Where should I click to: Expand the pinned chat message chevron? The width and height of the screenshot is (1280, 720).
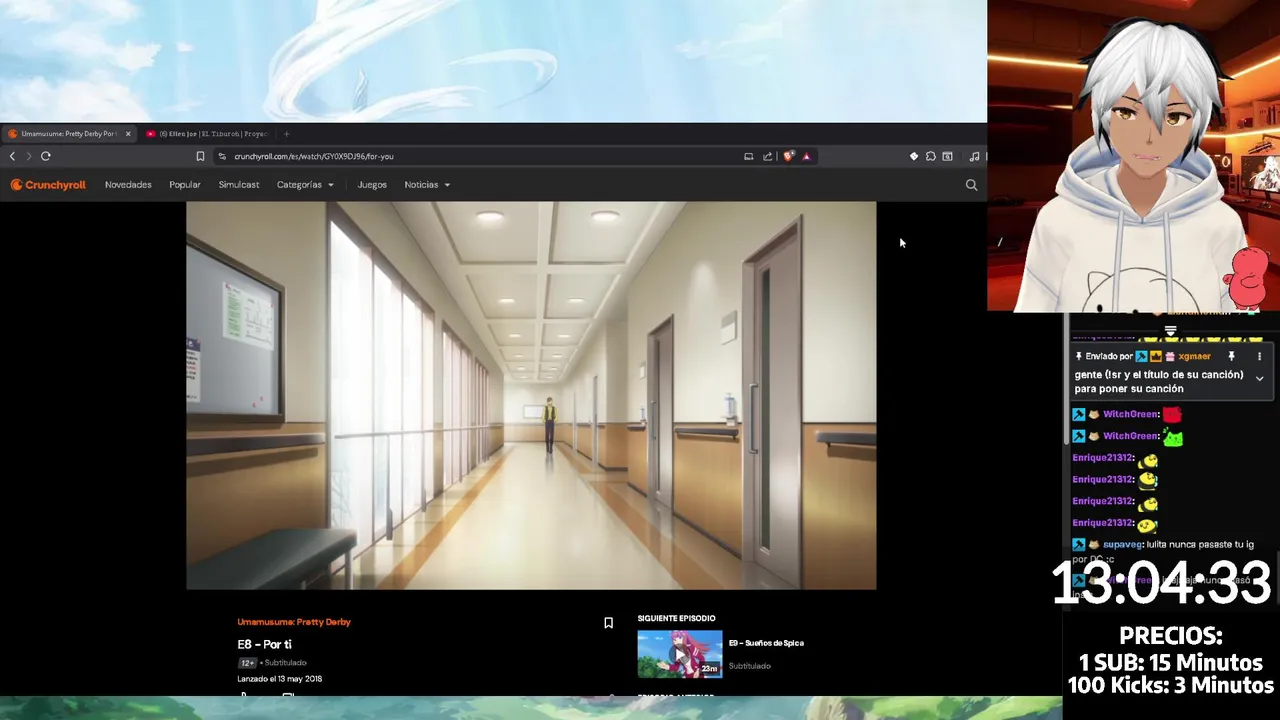tap(1259, 379)
